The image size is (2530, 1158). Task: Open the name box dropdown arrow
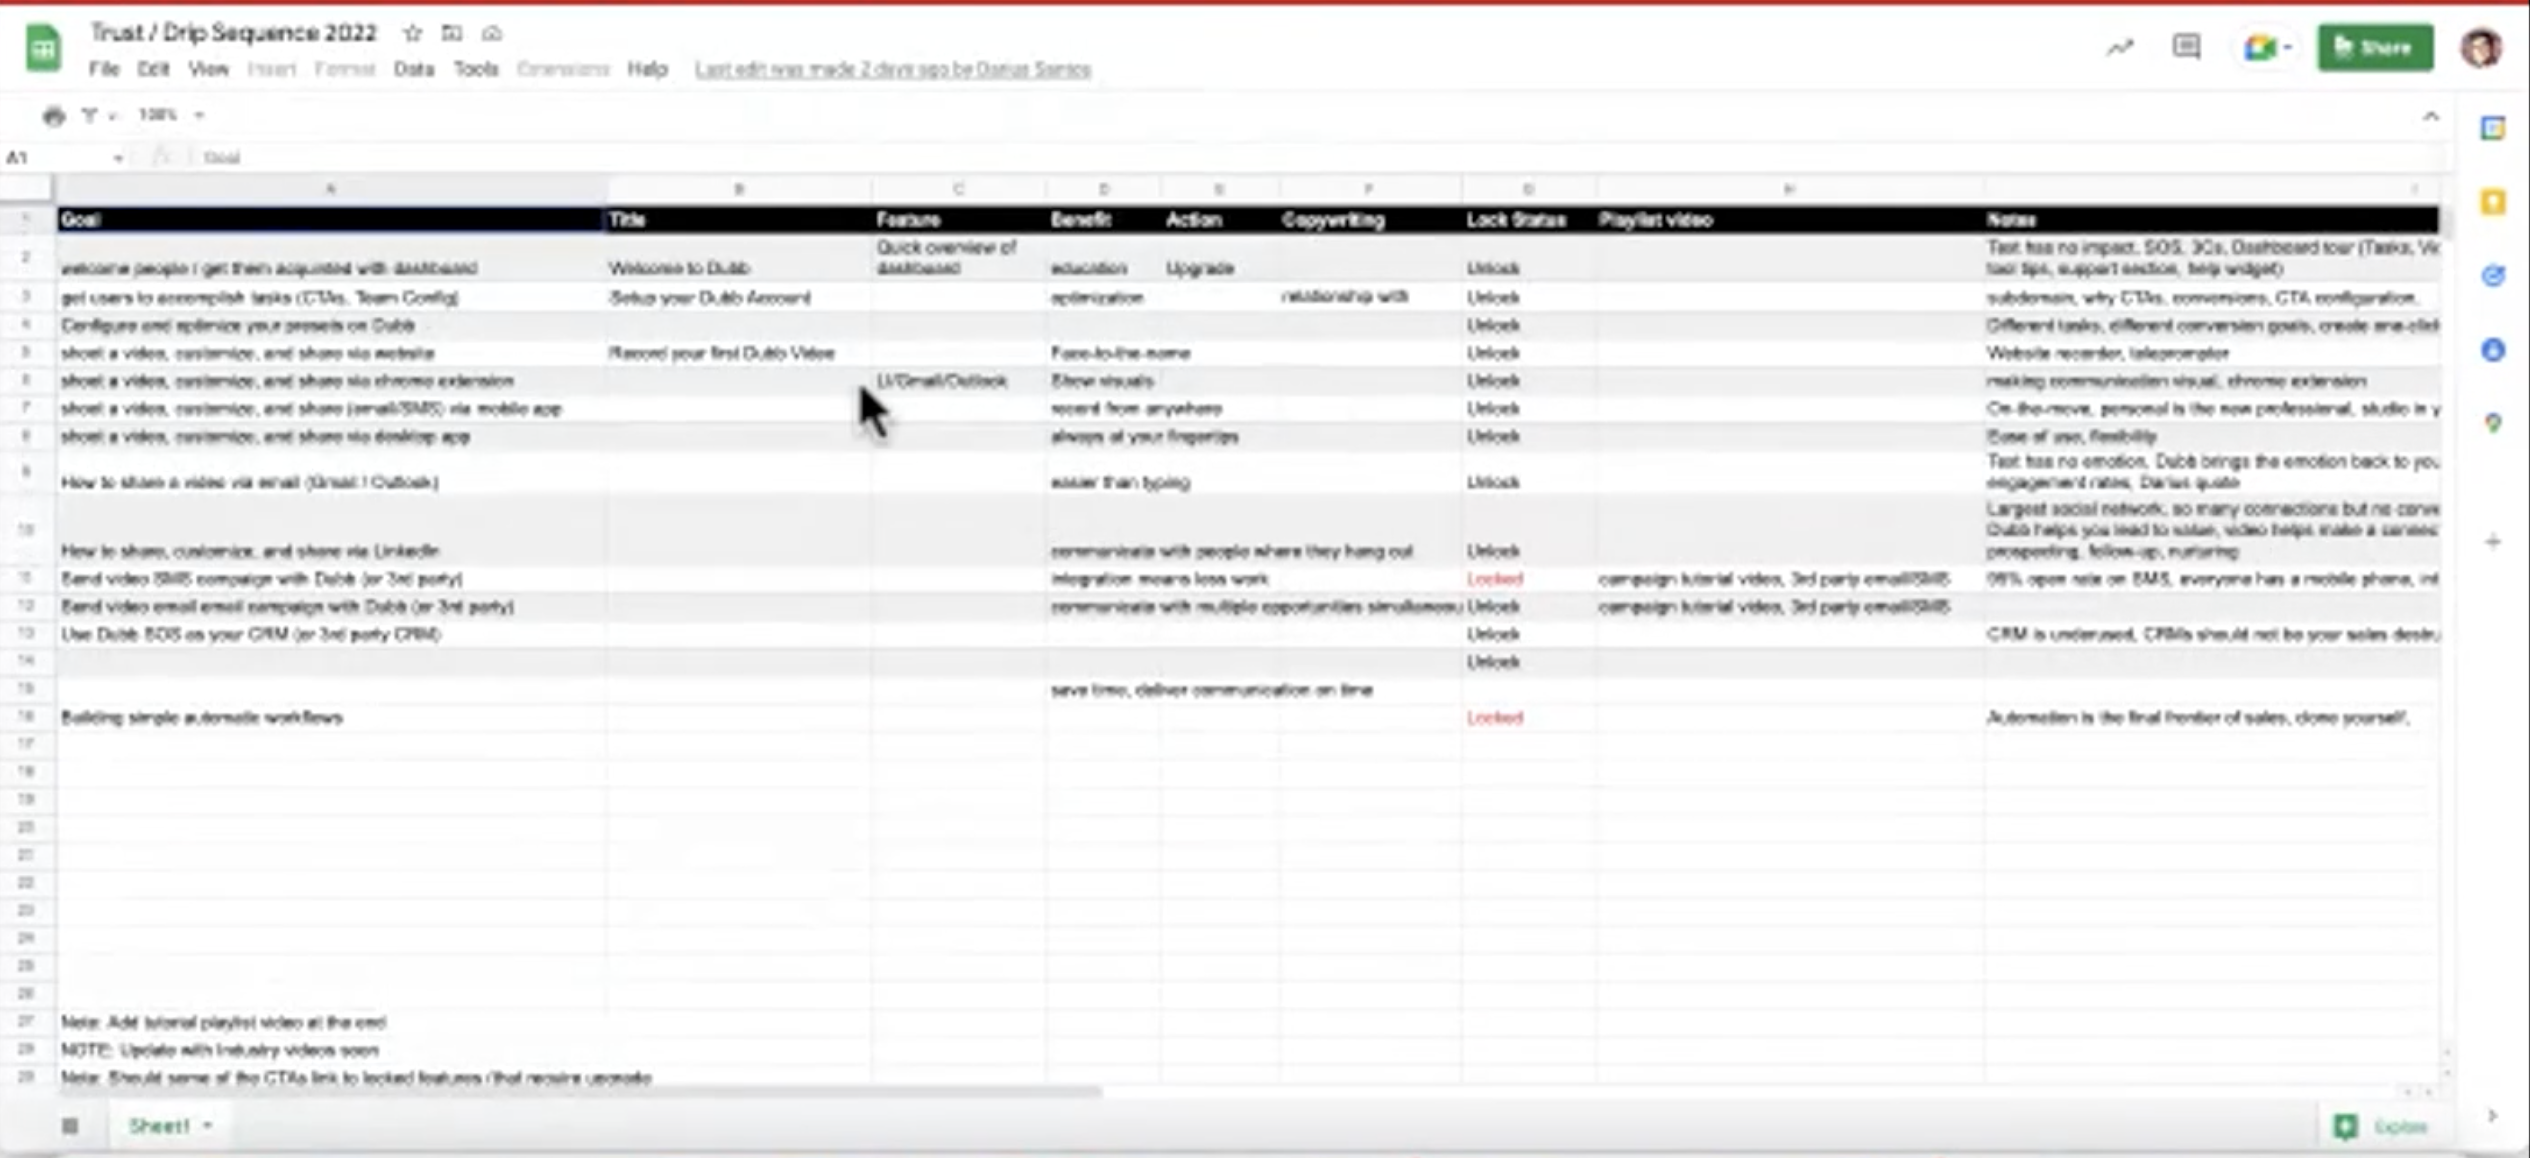pos(118,158)
